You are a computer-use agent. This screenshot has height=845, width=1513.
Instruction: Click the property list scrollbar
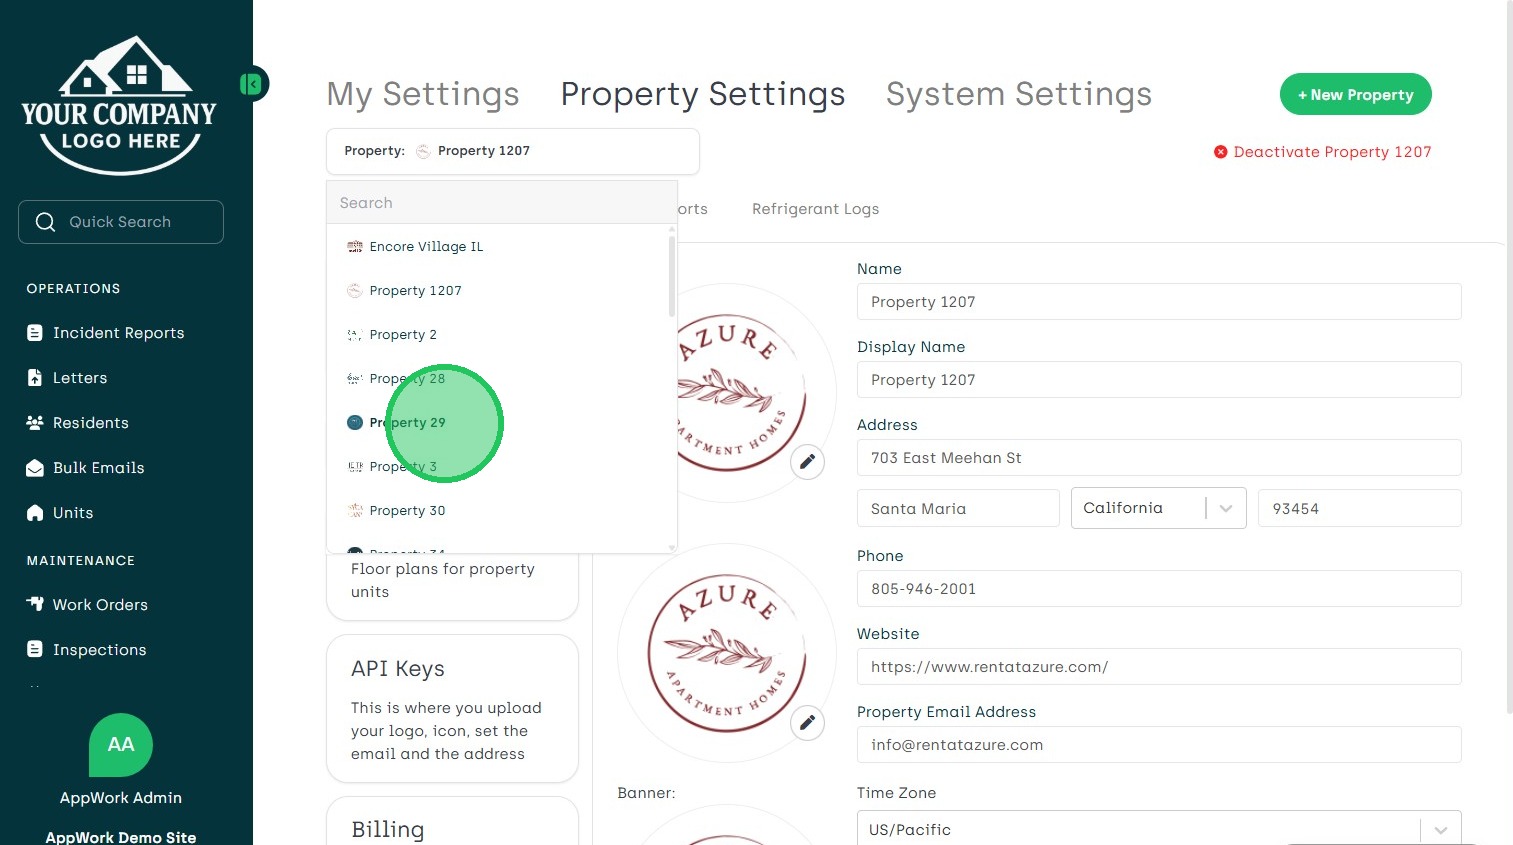click(x=672, y=275)
